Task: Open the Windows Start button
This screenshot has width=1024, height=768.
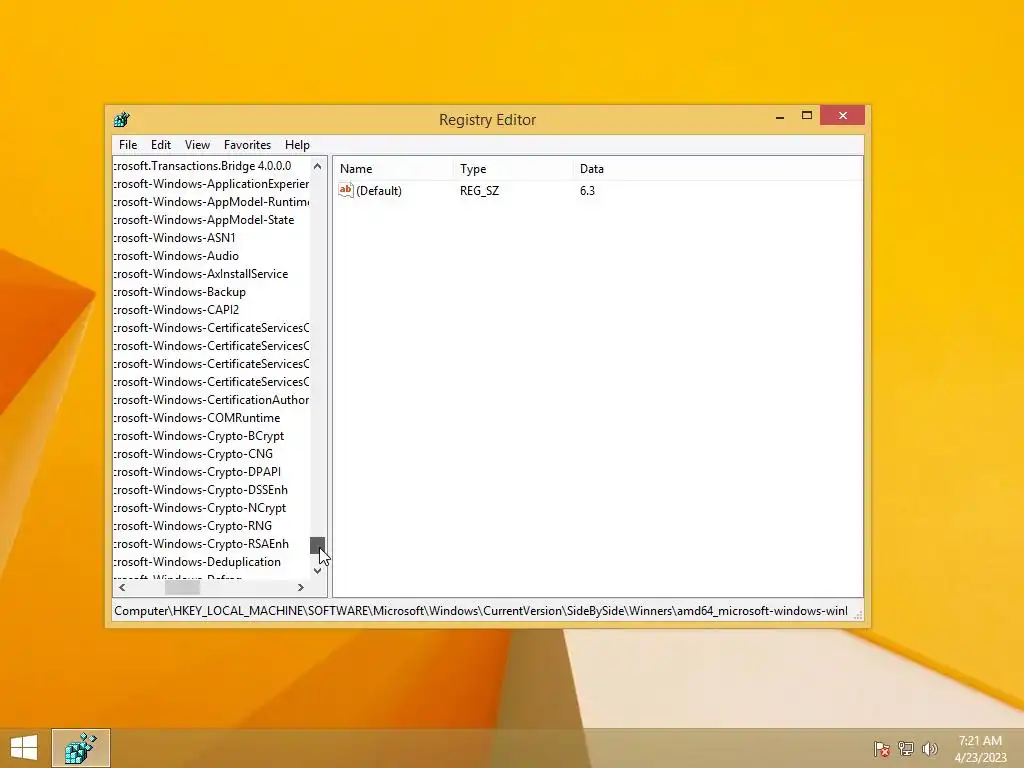Action: pos(24,748)
